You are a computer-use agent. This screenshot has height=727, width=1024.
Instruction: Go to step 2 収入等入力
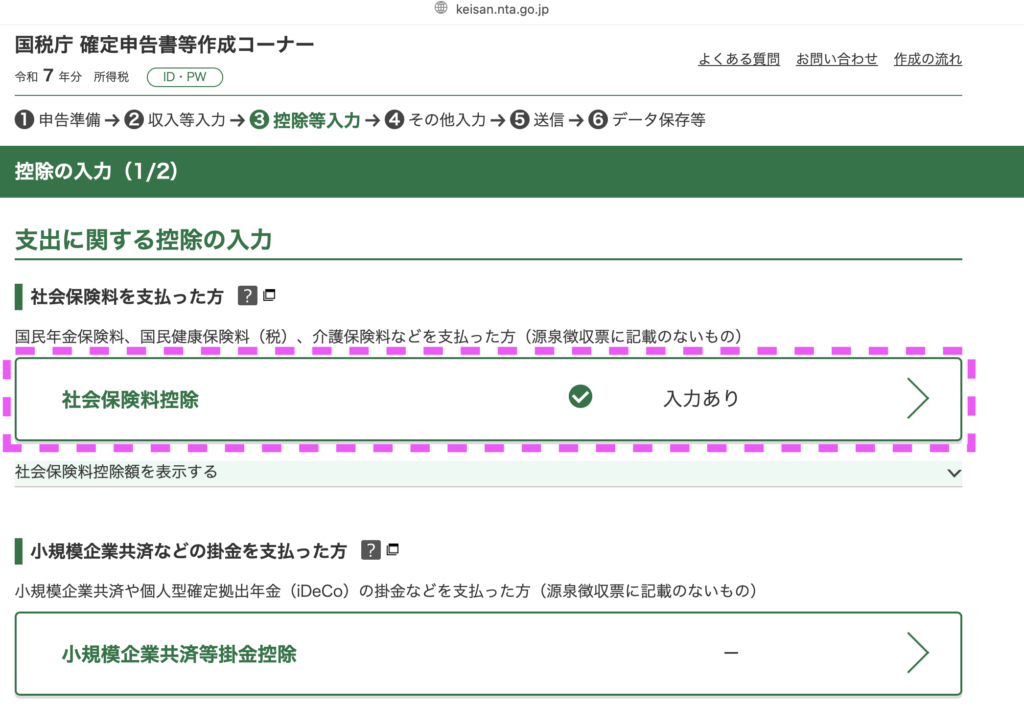(175, 120)
